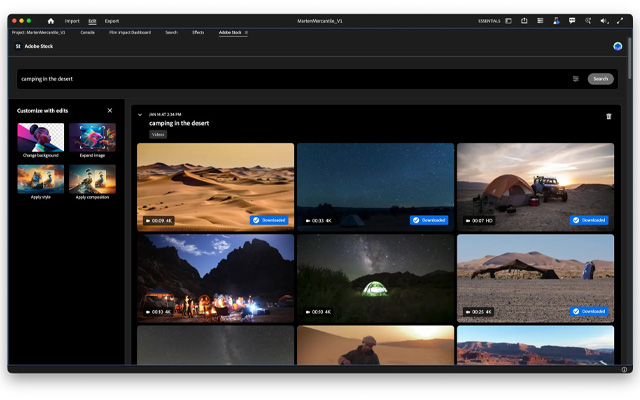Click the Videos filter tag

[x=158, y=134]
